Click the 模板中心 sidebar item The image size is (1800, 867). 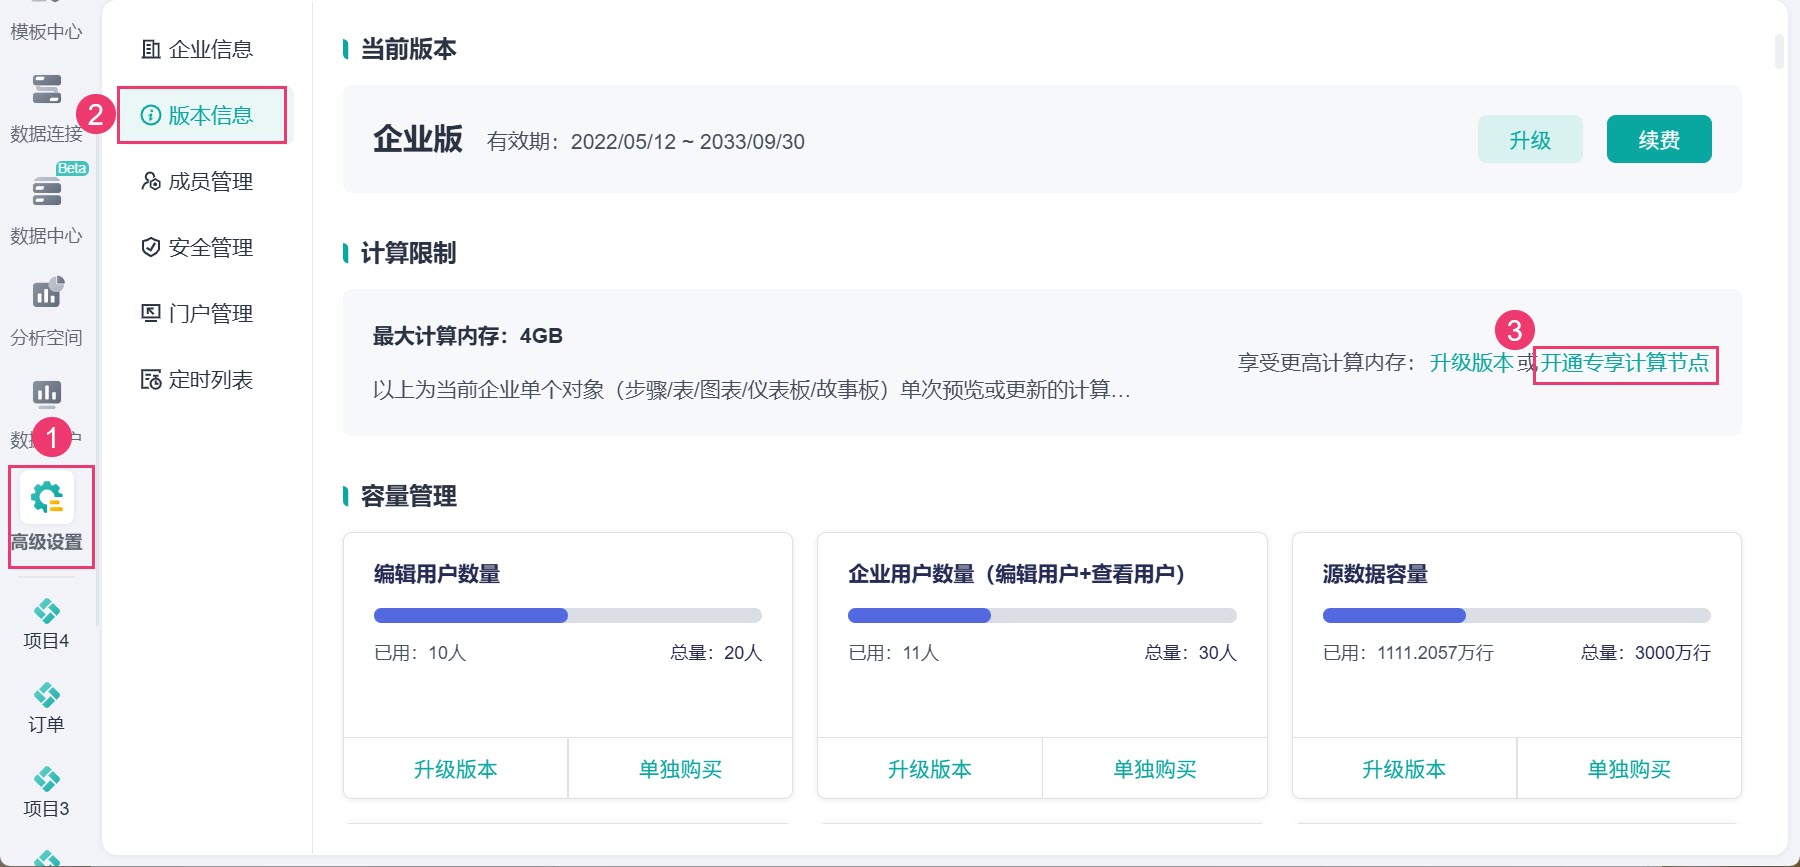(x=46, y=32)
